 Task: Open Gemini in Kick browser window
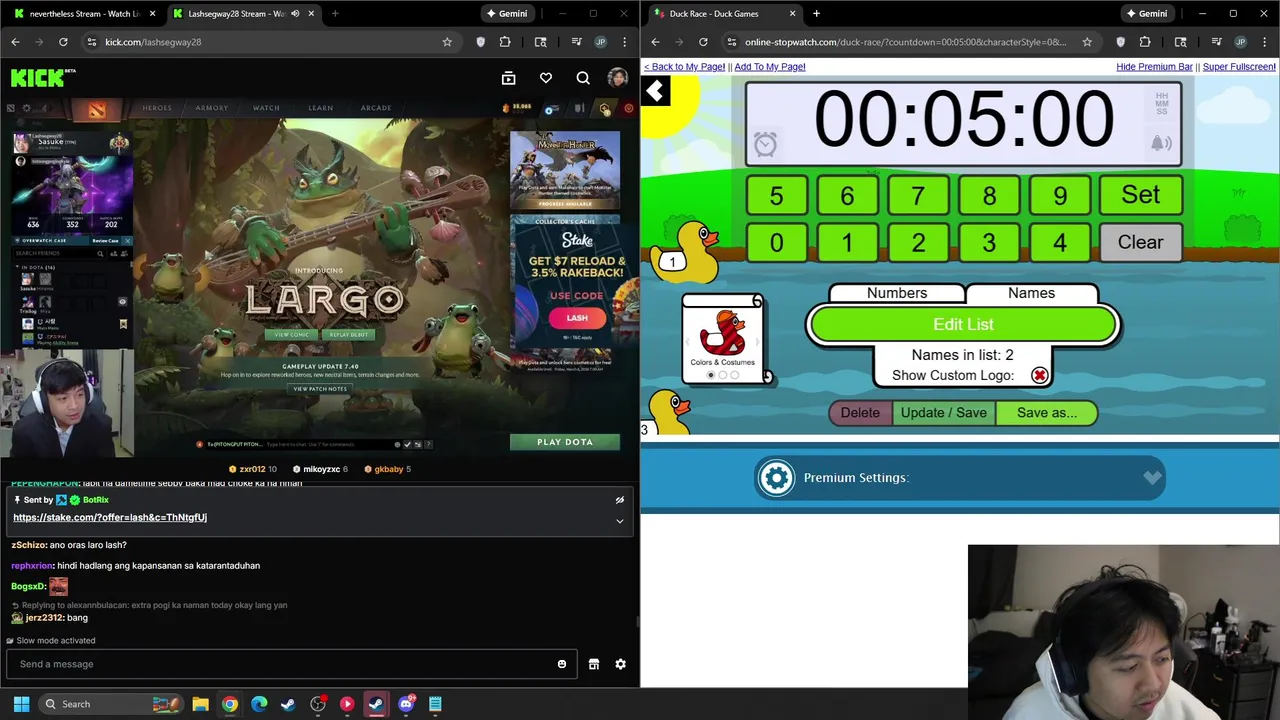(x=506, y=14)
